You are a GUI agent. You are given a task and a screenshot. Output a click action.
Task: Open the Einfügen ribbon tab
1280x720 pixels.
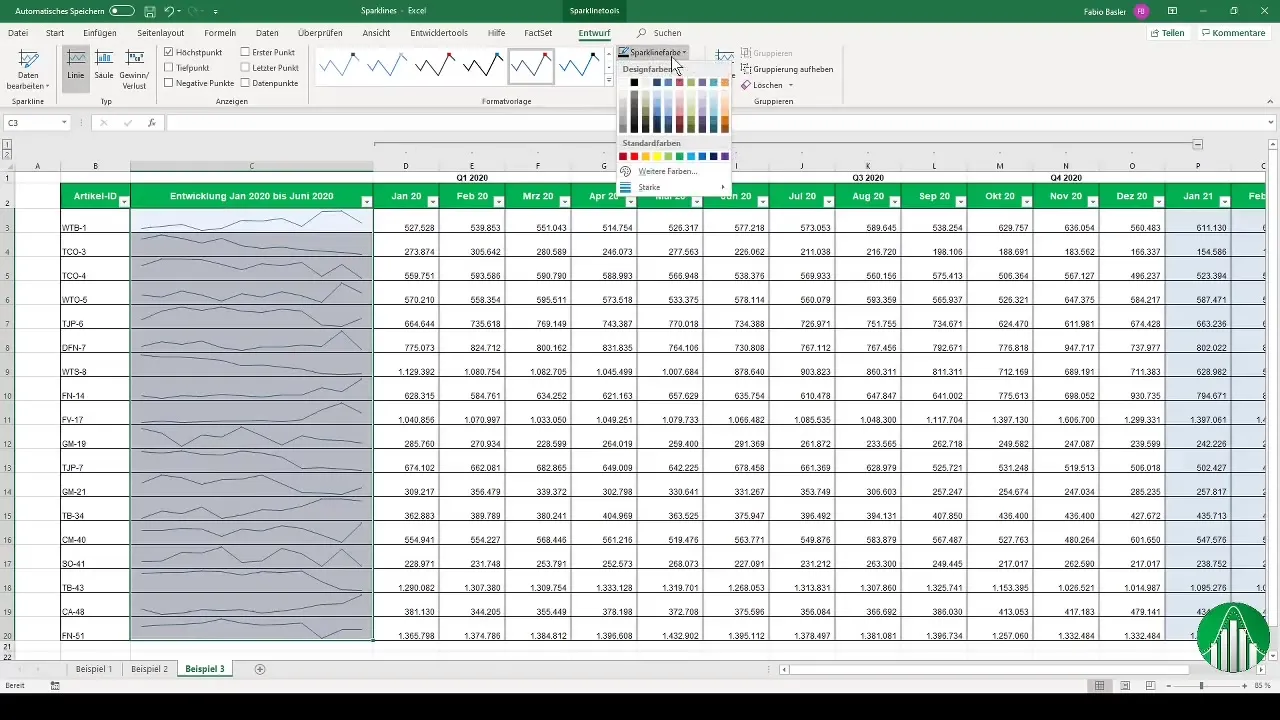click(x=100, y=33)
